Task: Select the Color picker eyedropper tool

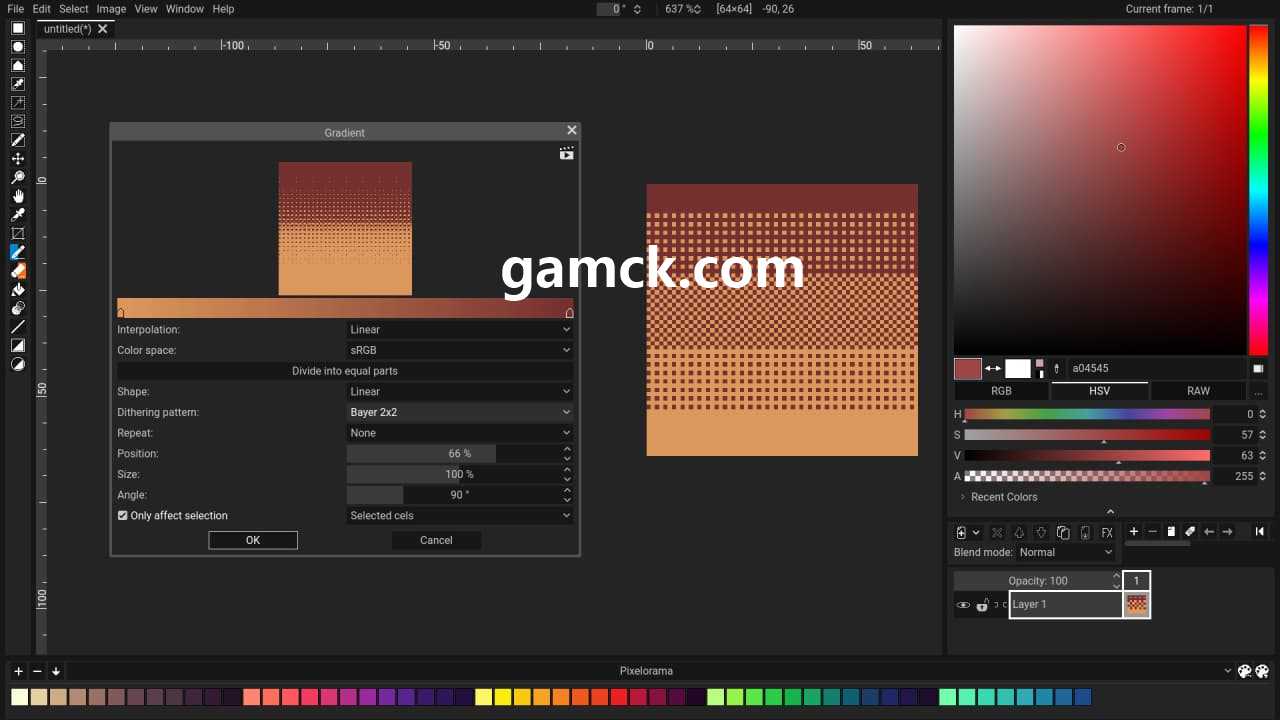Action: pos(17,215)
